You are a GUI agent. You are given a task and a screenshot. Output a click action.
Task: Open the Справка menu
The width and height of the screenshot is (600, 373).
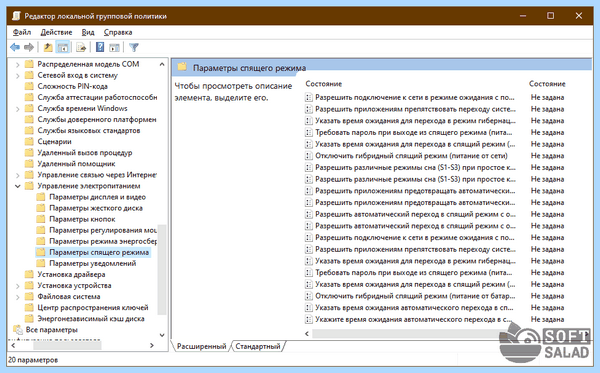[118, 33]
